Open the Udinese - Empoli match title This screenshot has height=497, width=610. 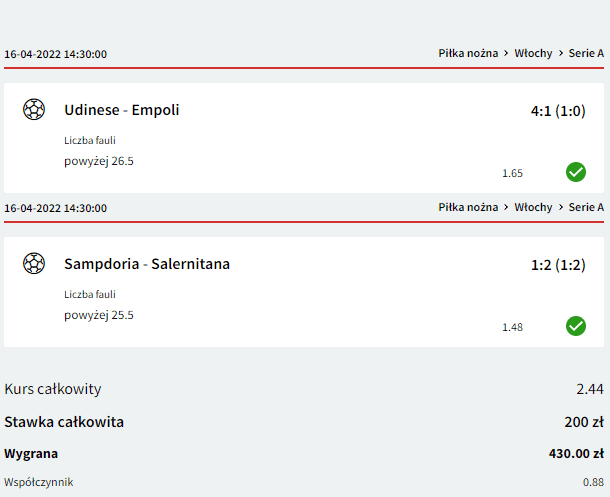point(122,110)
